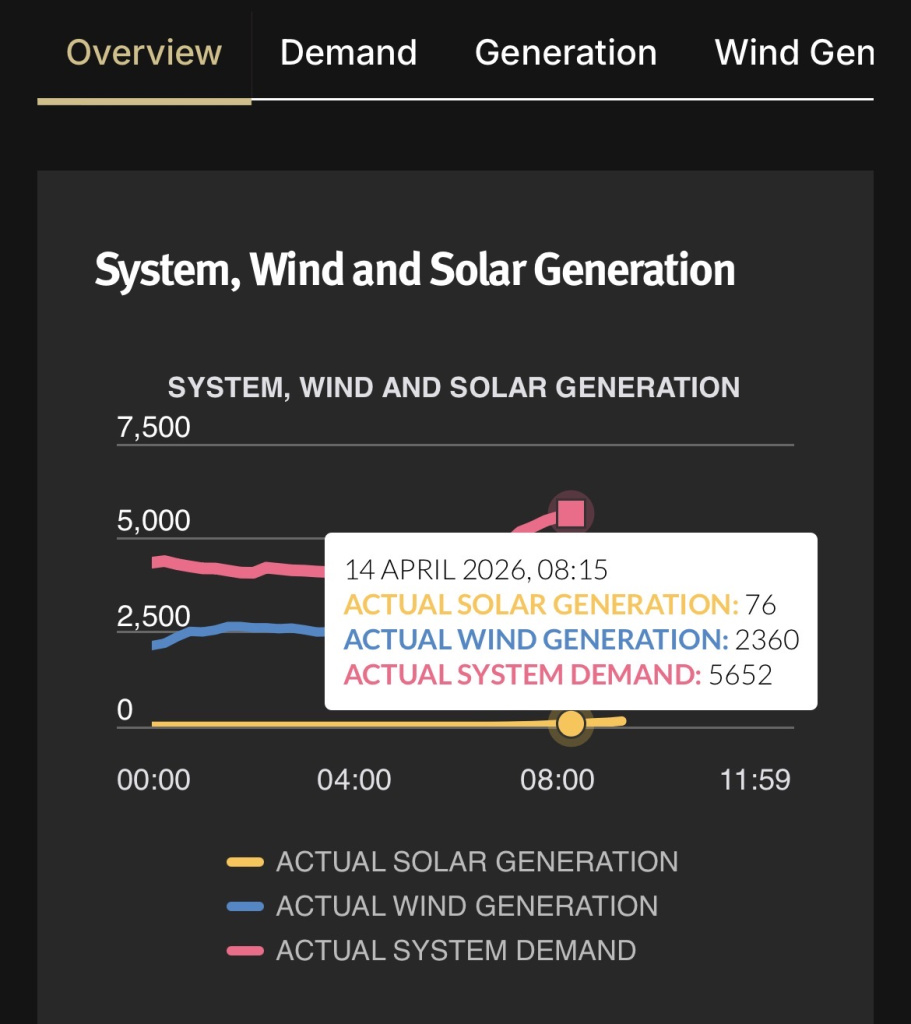Toggle Actual System Demand legend entry

pos(431,951)
